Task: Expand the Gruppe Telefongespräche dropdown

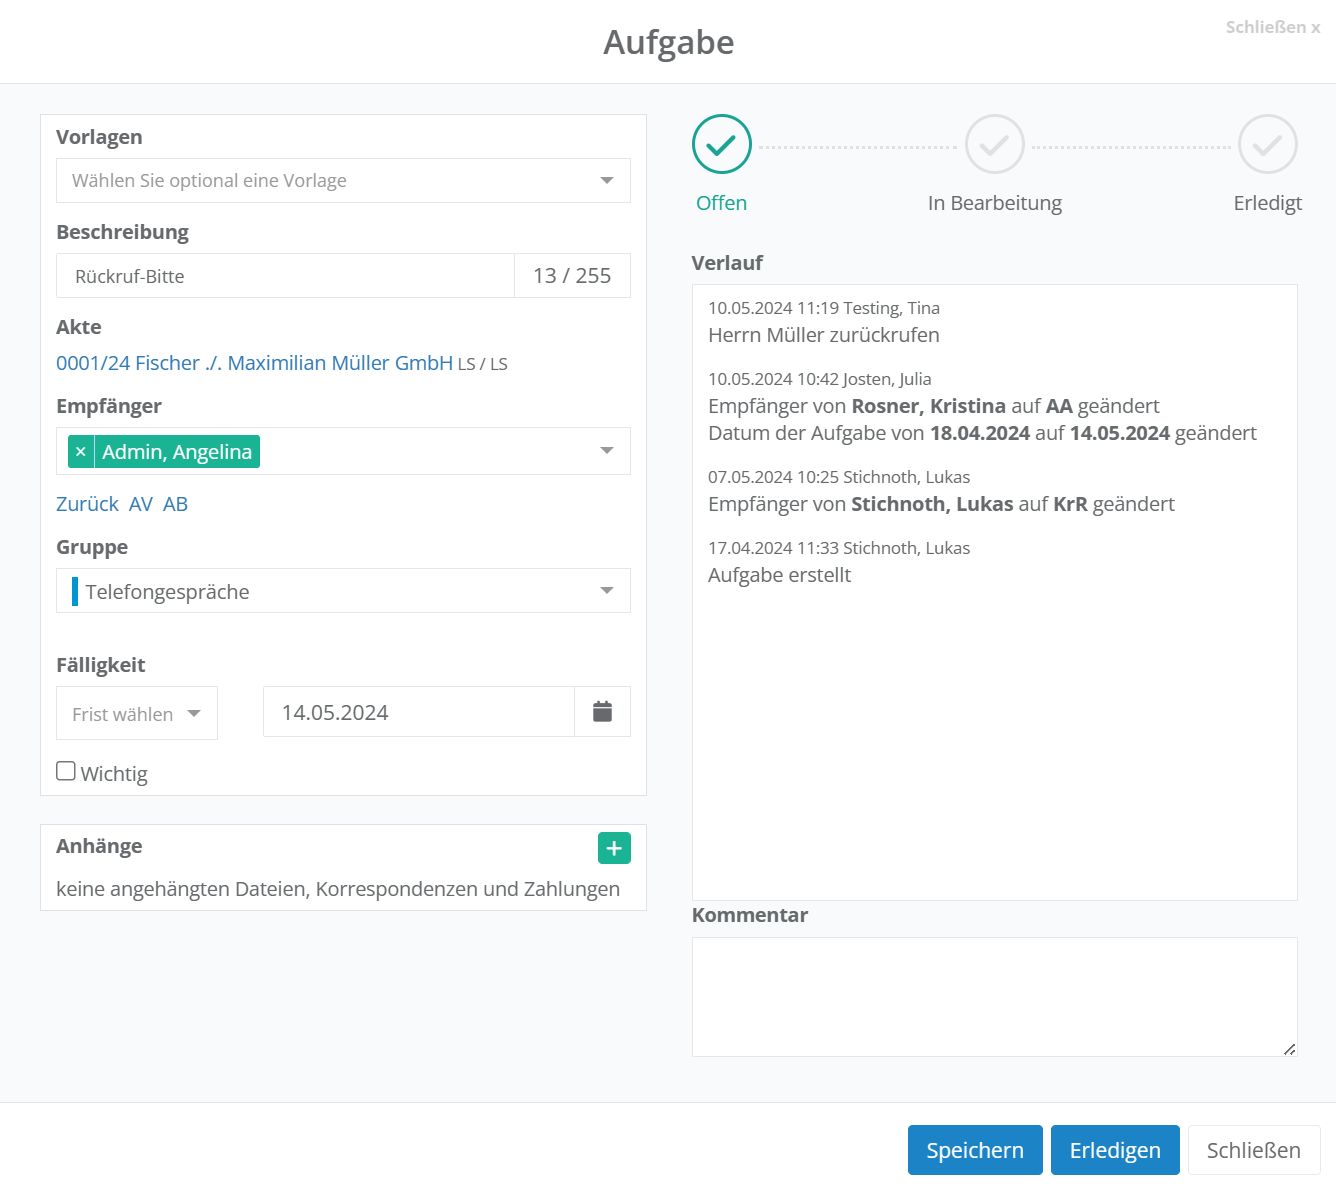Action: click(343, 591)
